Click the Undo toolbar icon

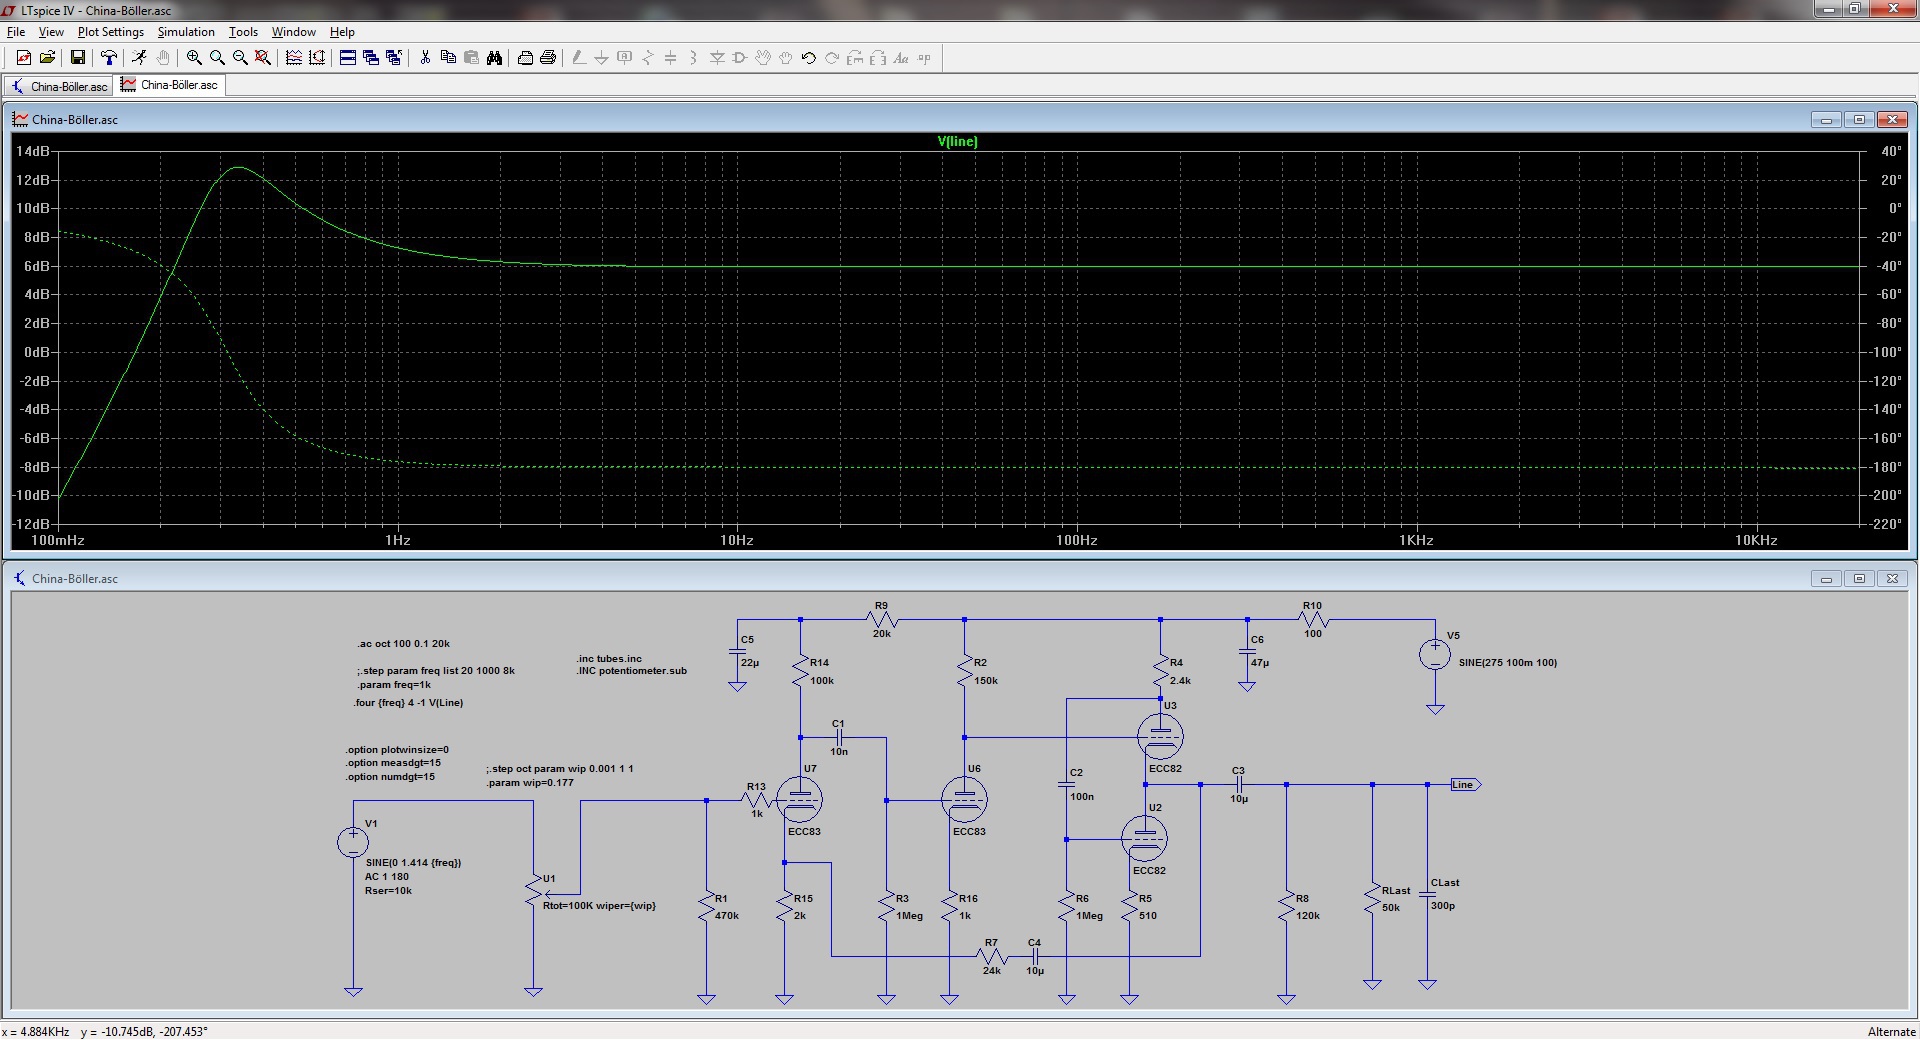[808, 58]
